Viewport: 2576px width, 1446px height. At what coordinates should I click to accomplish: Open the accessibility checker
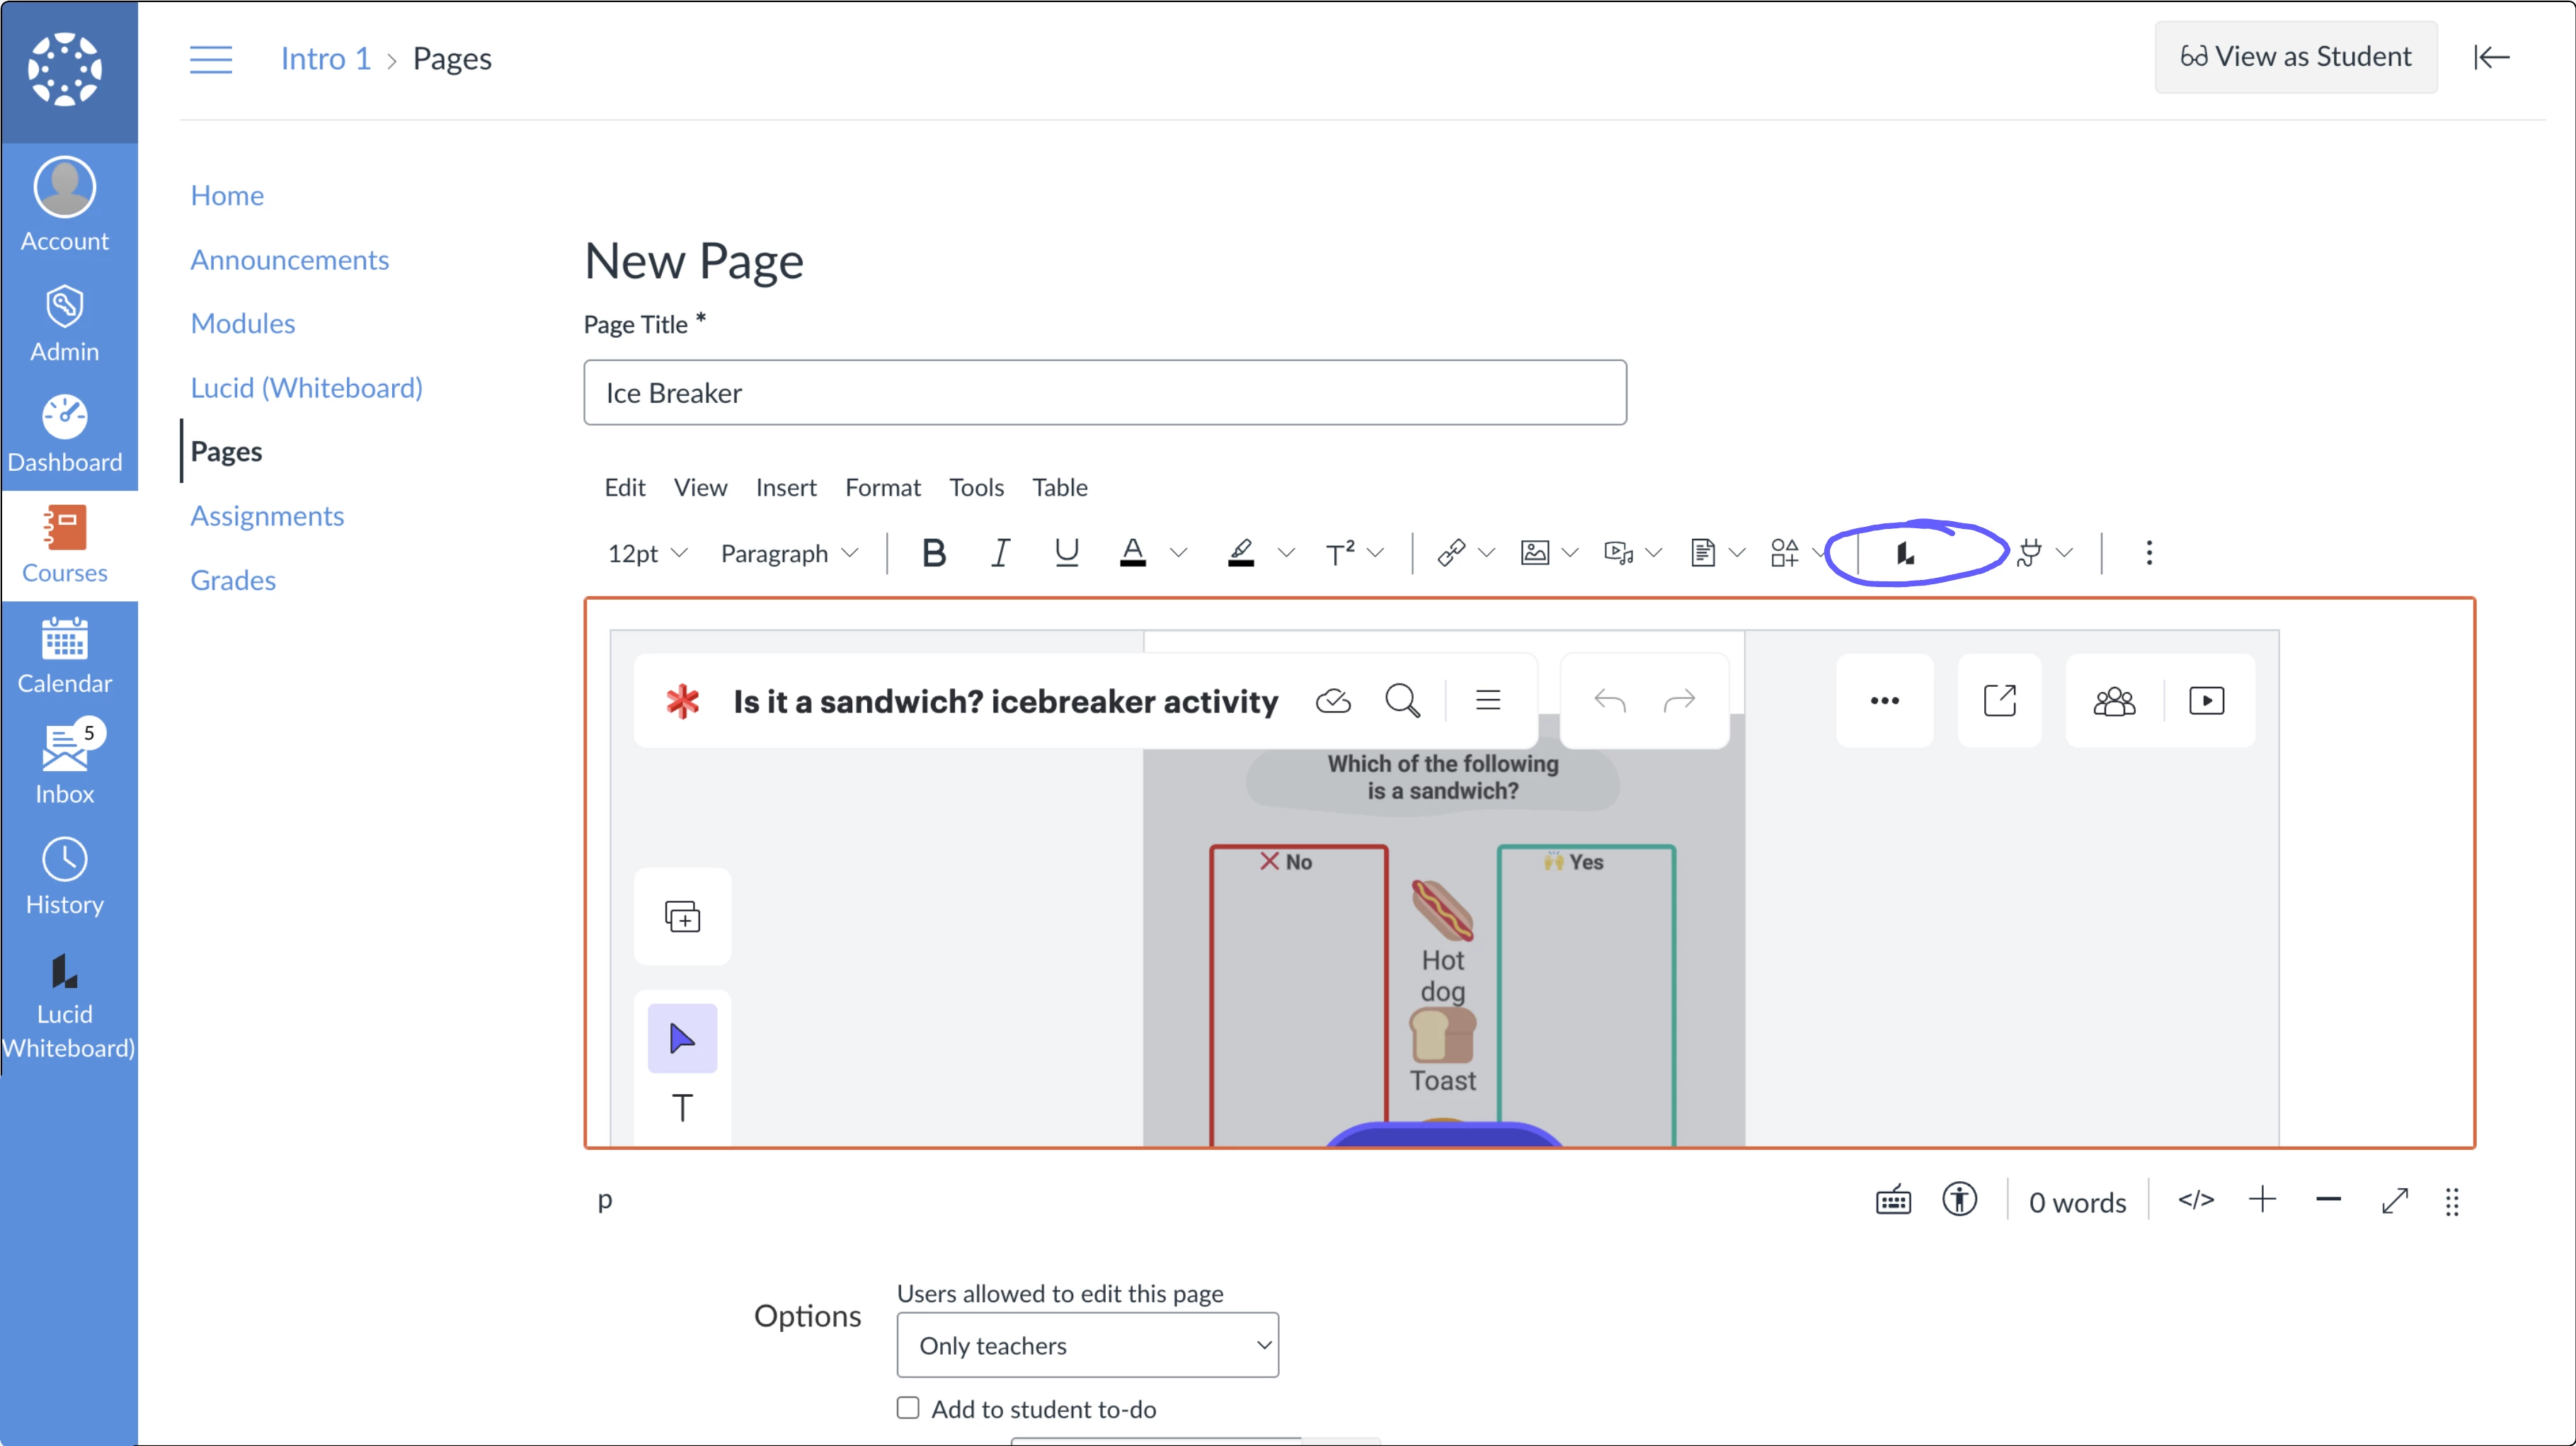pos(1959,1199)
